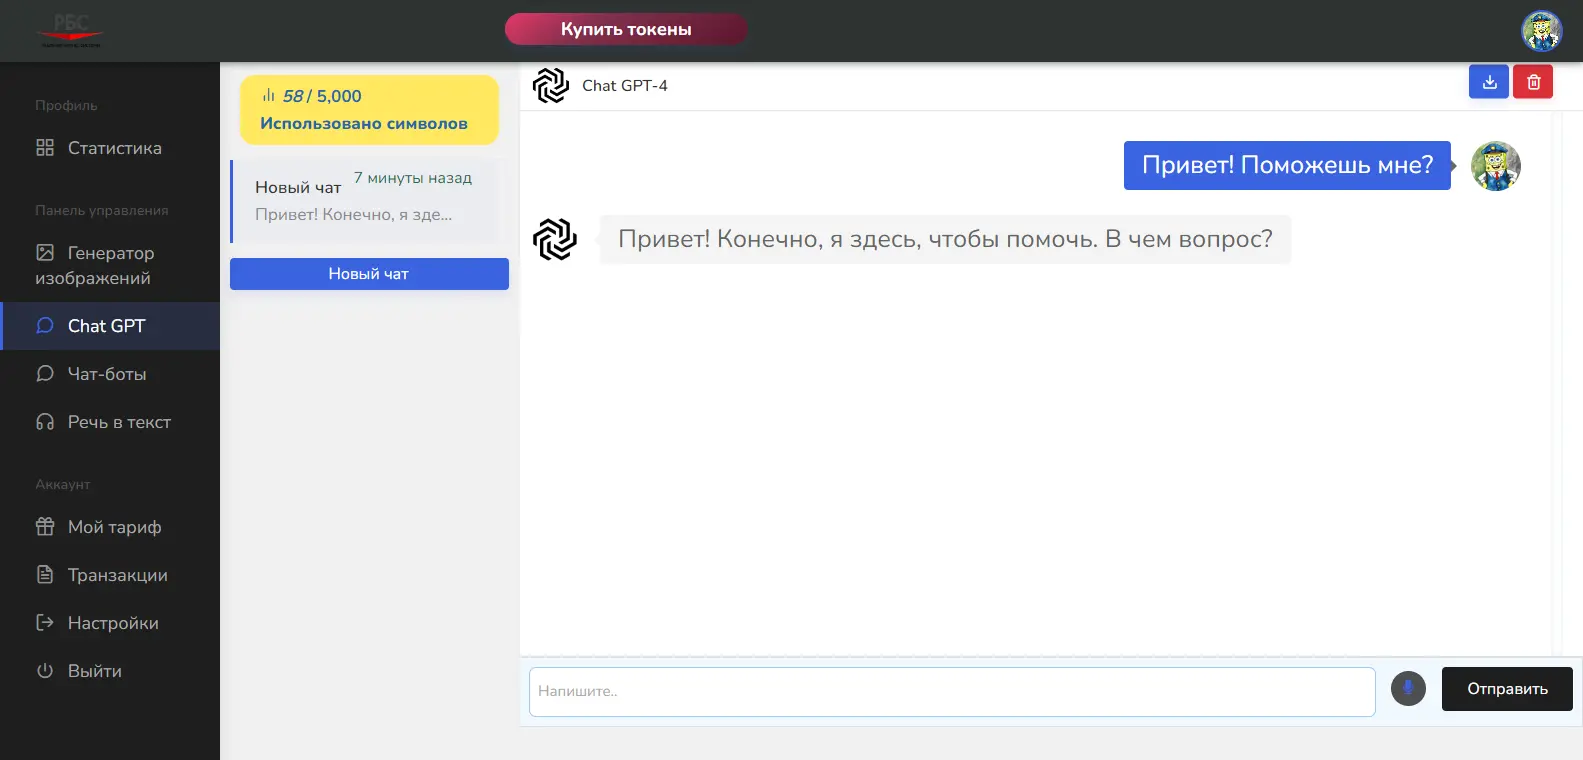Click the Chat GPT-4 title text
Image resolution: width=1583 pixels, height=760 pixels.
(x=625, y=86)
